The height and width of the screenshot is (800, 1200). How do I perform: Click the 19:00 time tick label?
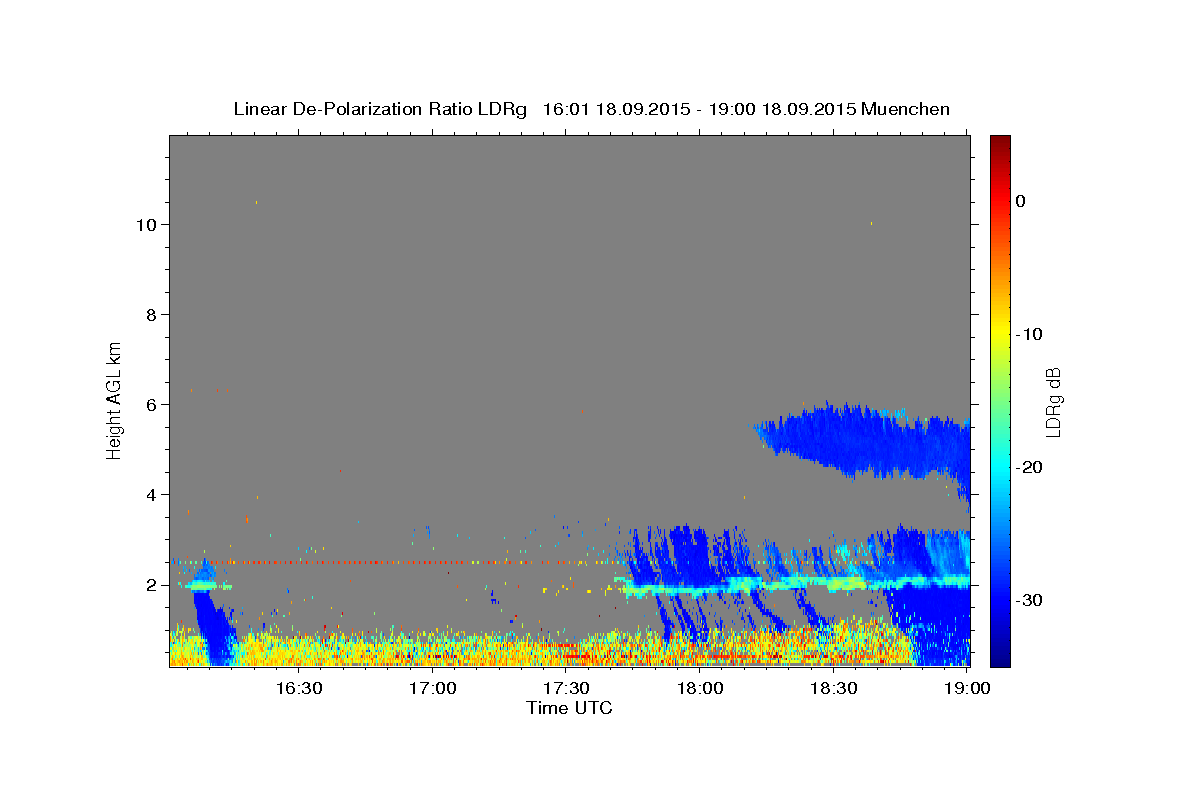[967, 689]
